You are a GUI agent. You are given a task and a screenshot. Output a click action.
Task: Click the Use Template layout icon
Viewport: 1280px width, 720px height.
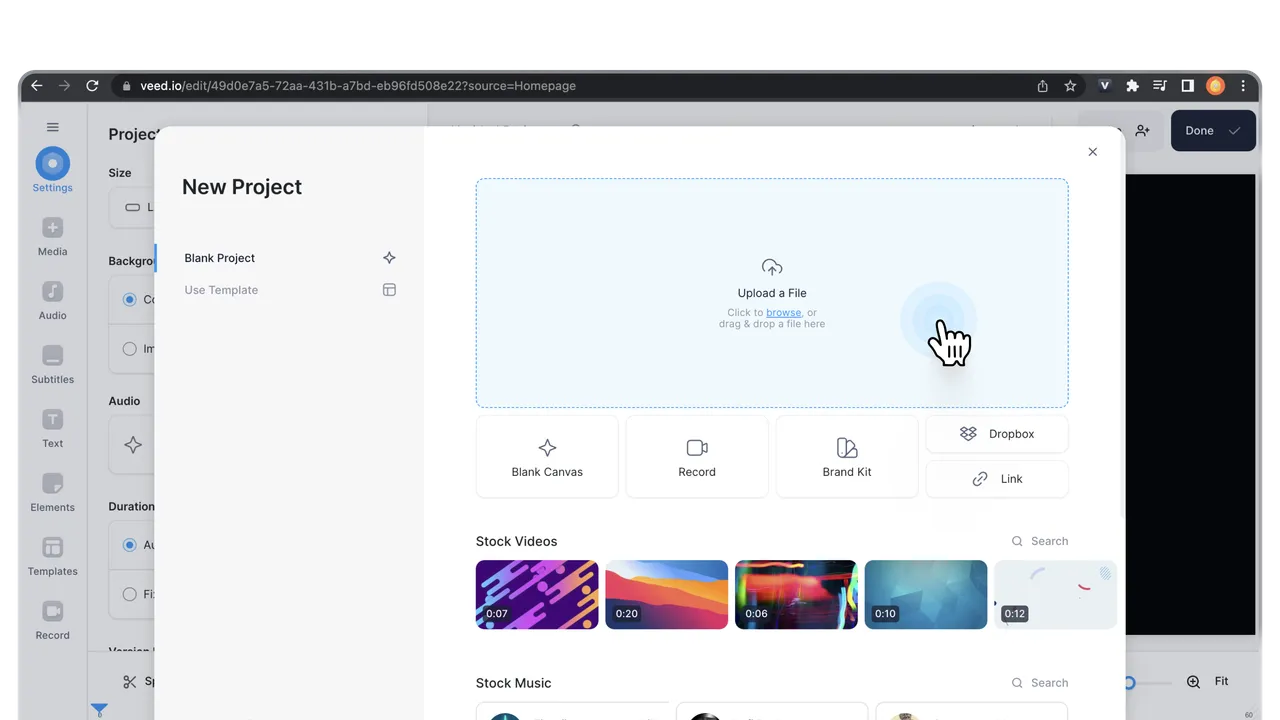click(x=389, y=290)
